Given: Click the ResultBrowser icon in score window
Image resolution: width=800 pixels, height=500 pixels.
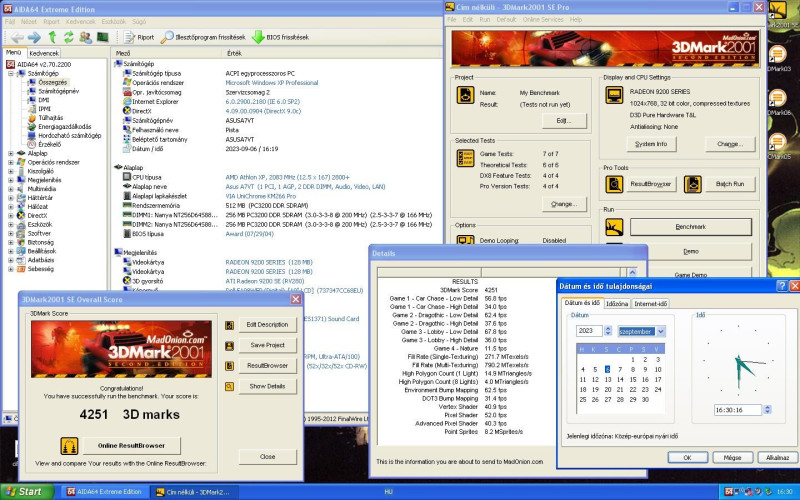Looking at the screenshot, I should tap(230, 366).
